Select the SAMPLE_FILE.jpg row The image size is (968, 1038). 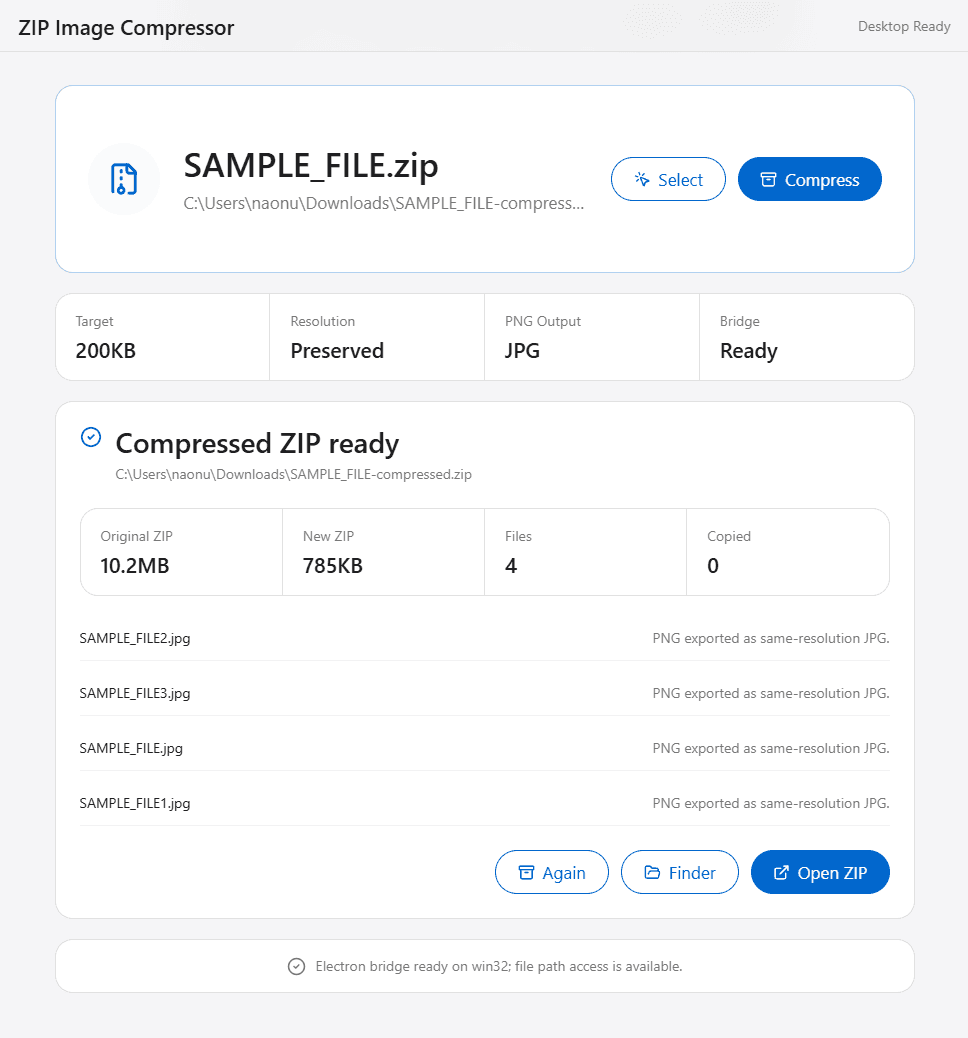point(485,748)
